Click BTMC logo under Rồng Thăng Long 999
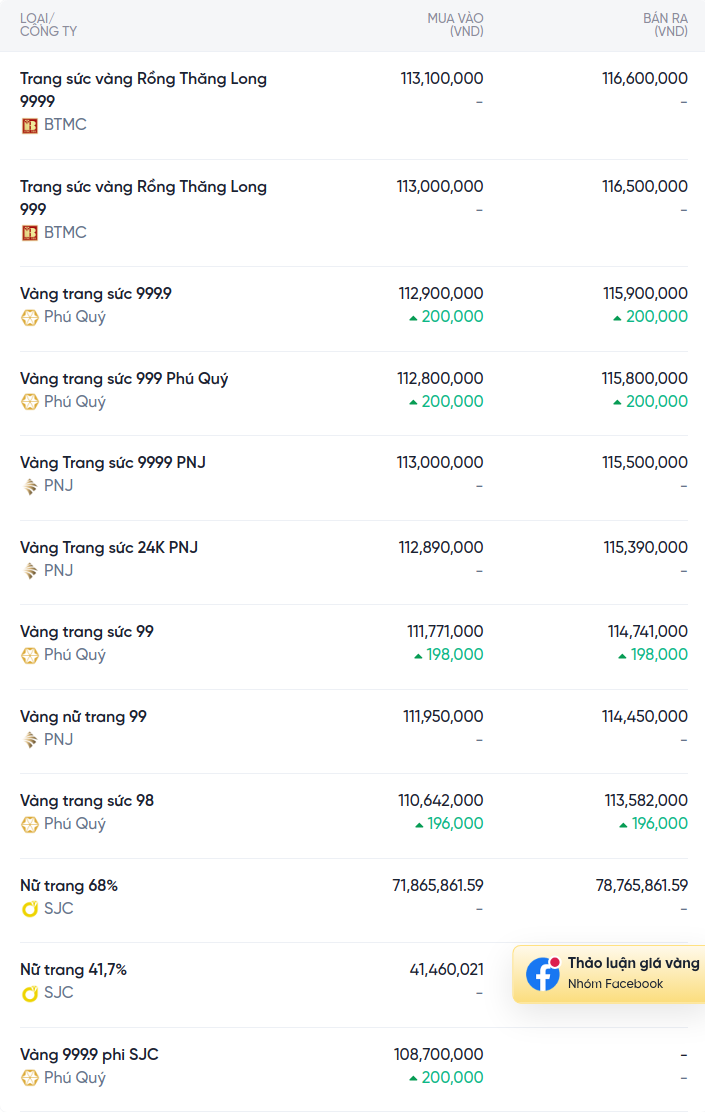 tap(29, 233)
